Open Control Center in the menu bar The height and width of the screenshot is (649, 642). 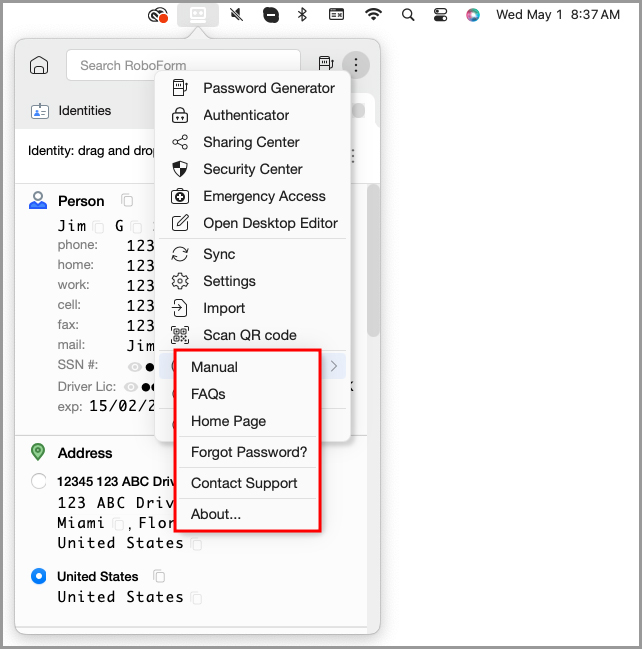tap(440, 15)
